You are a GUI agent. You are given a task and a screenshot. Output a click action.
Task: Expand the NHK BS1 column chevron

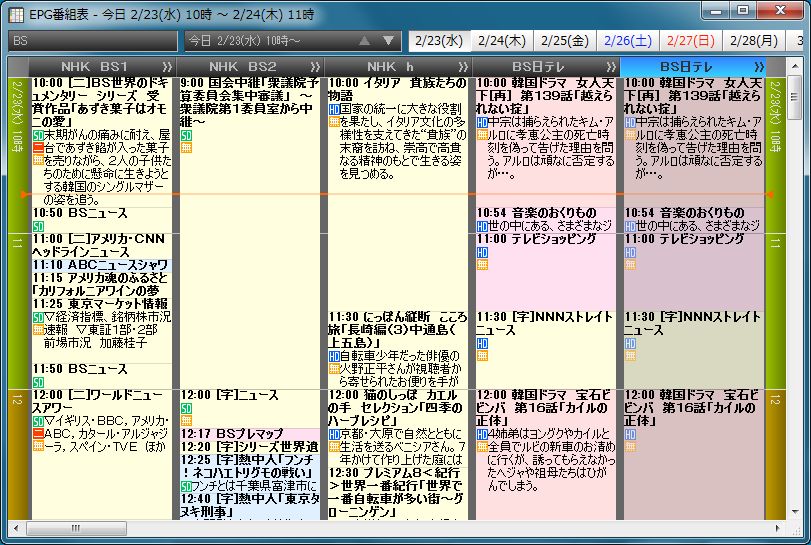(167, 67)
